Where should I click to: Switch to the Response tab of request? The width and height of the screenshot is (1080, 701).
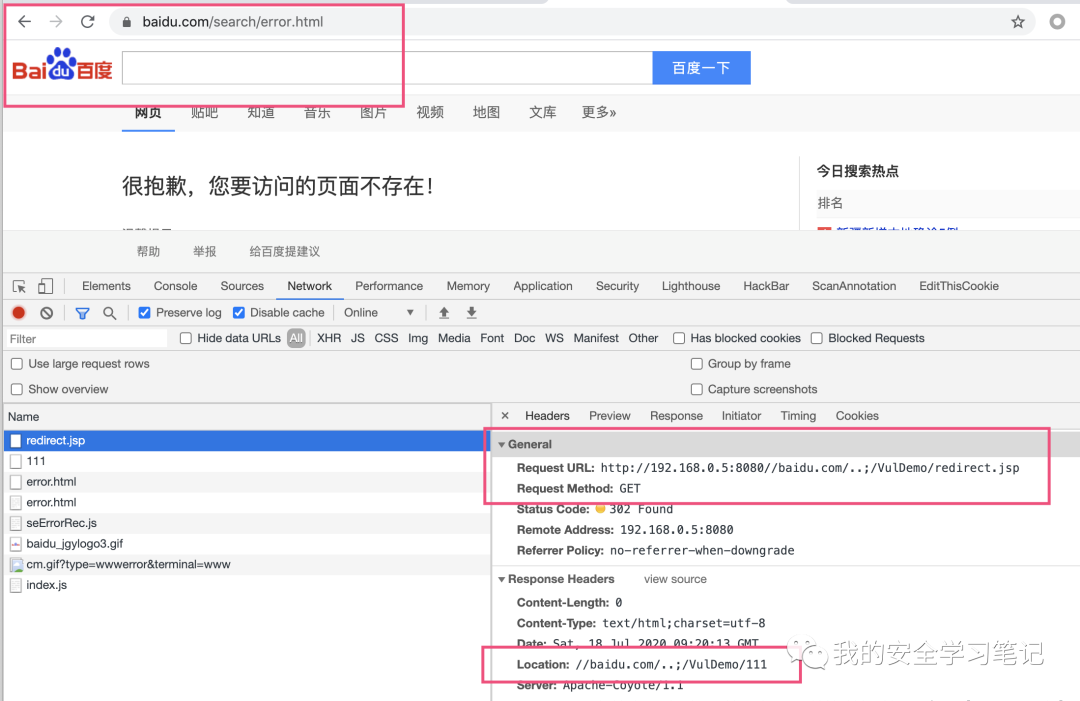coord(676,416)
